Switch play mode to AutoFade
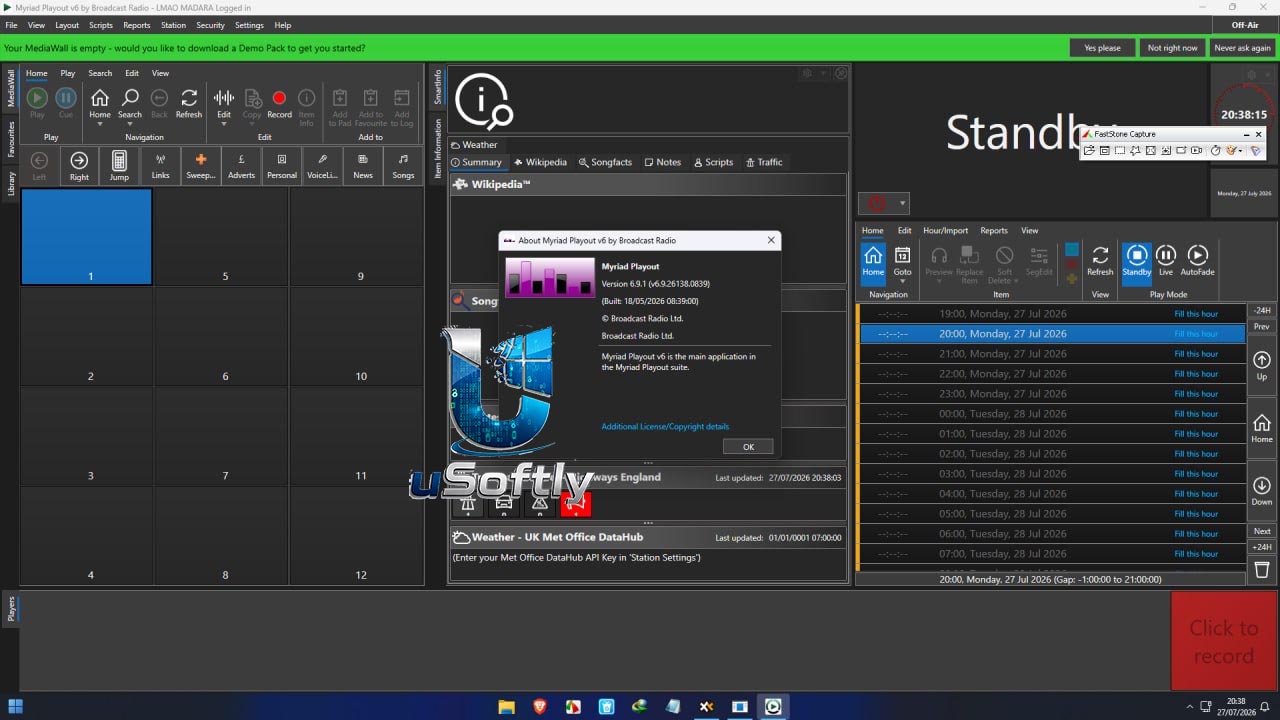 tap(1197, 260)
